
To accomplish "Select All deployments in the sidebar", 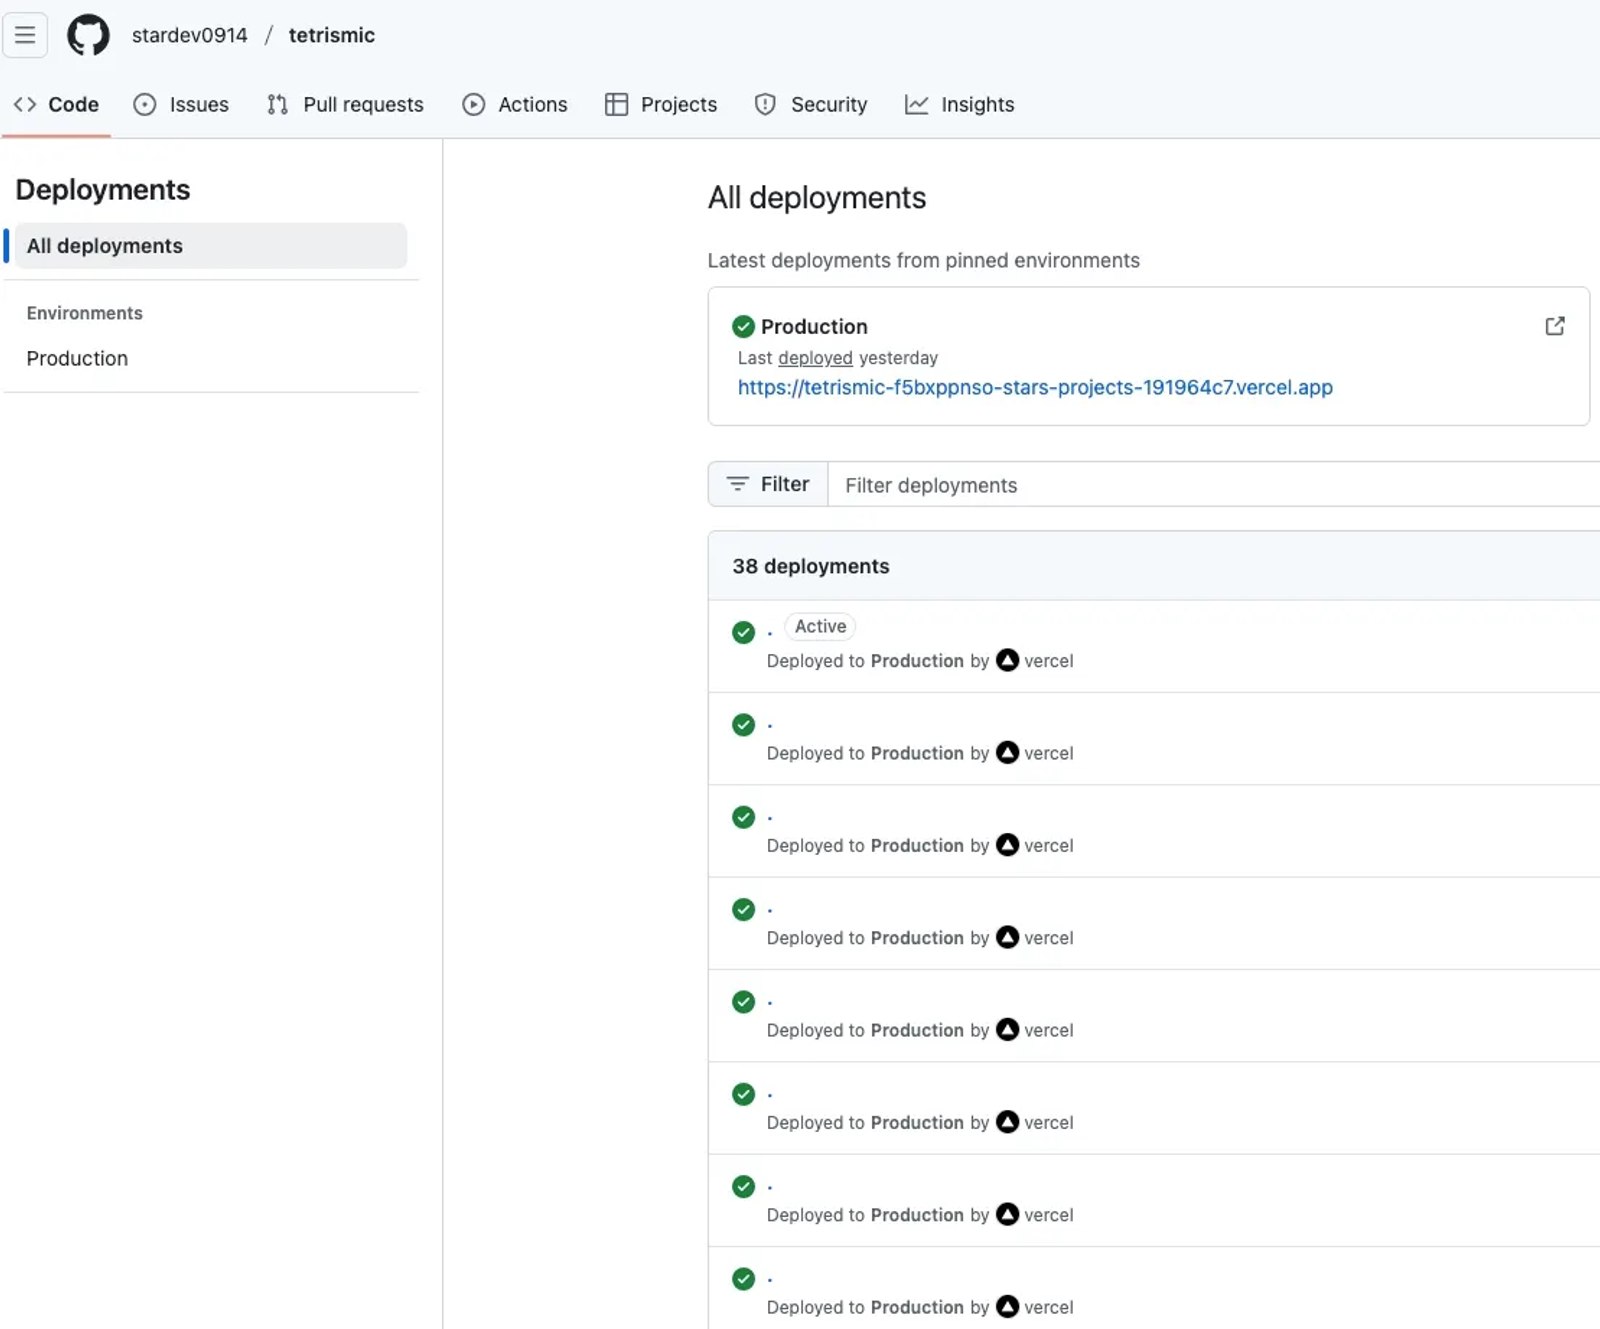I will (x=105, y=246).
